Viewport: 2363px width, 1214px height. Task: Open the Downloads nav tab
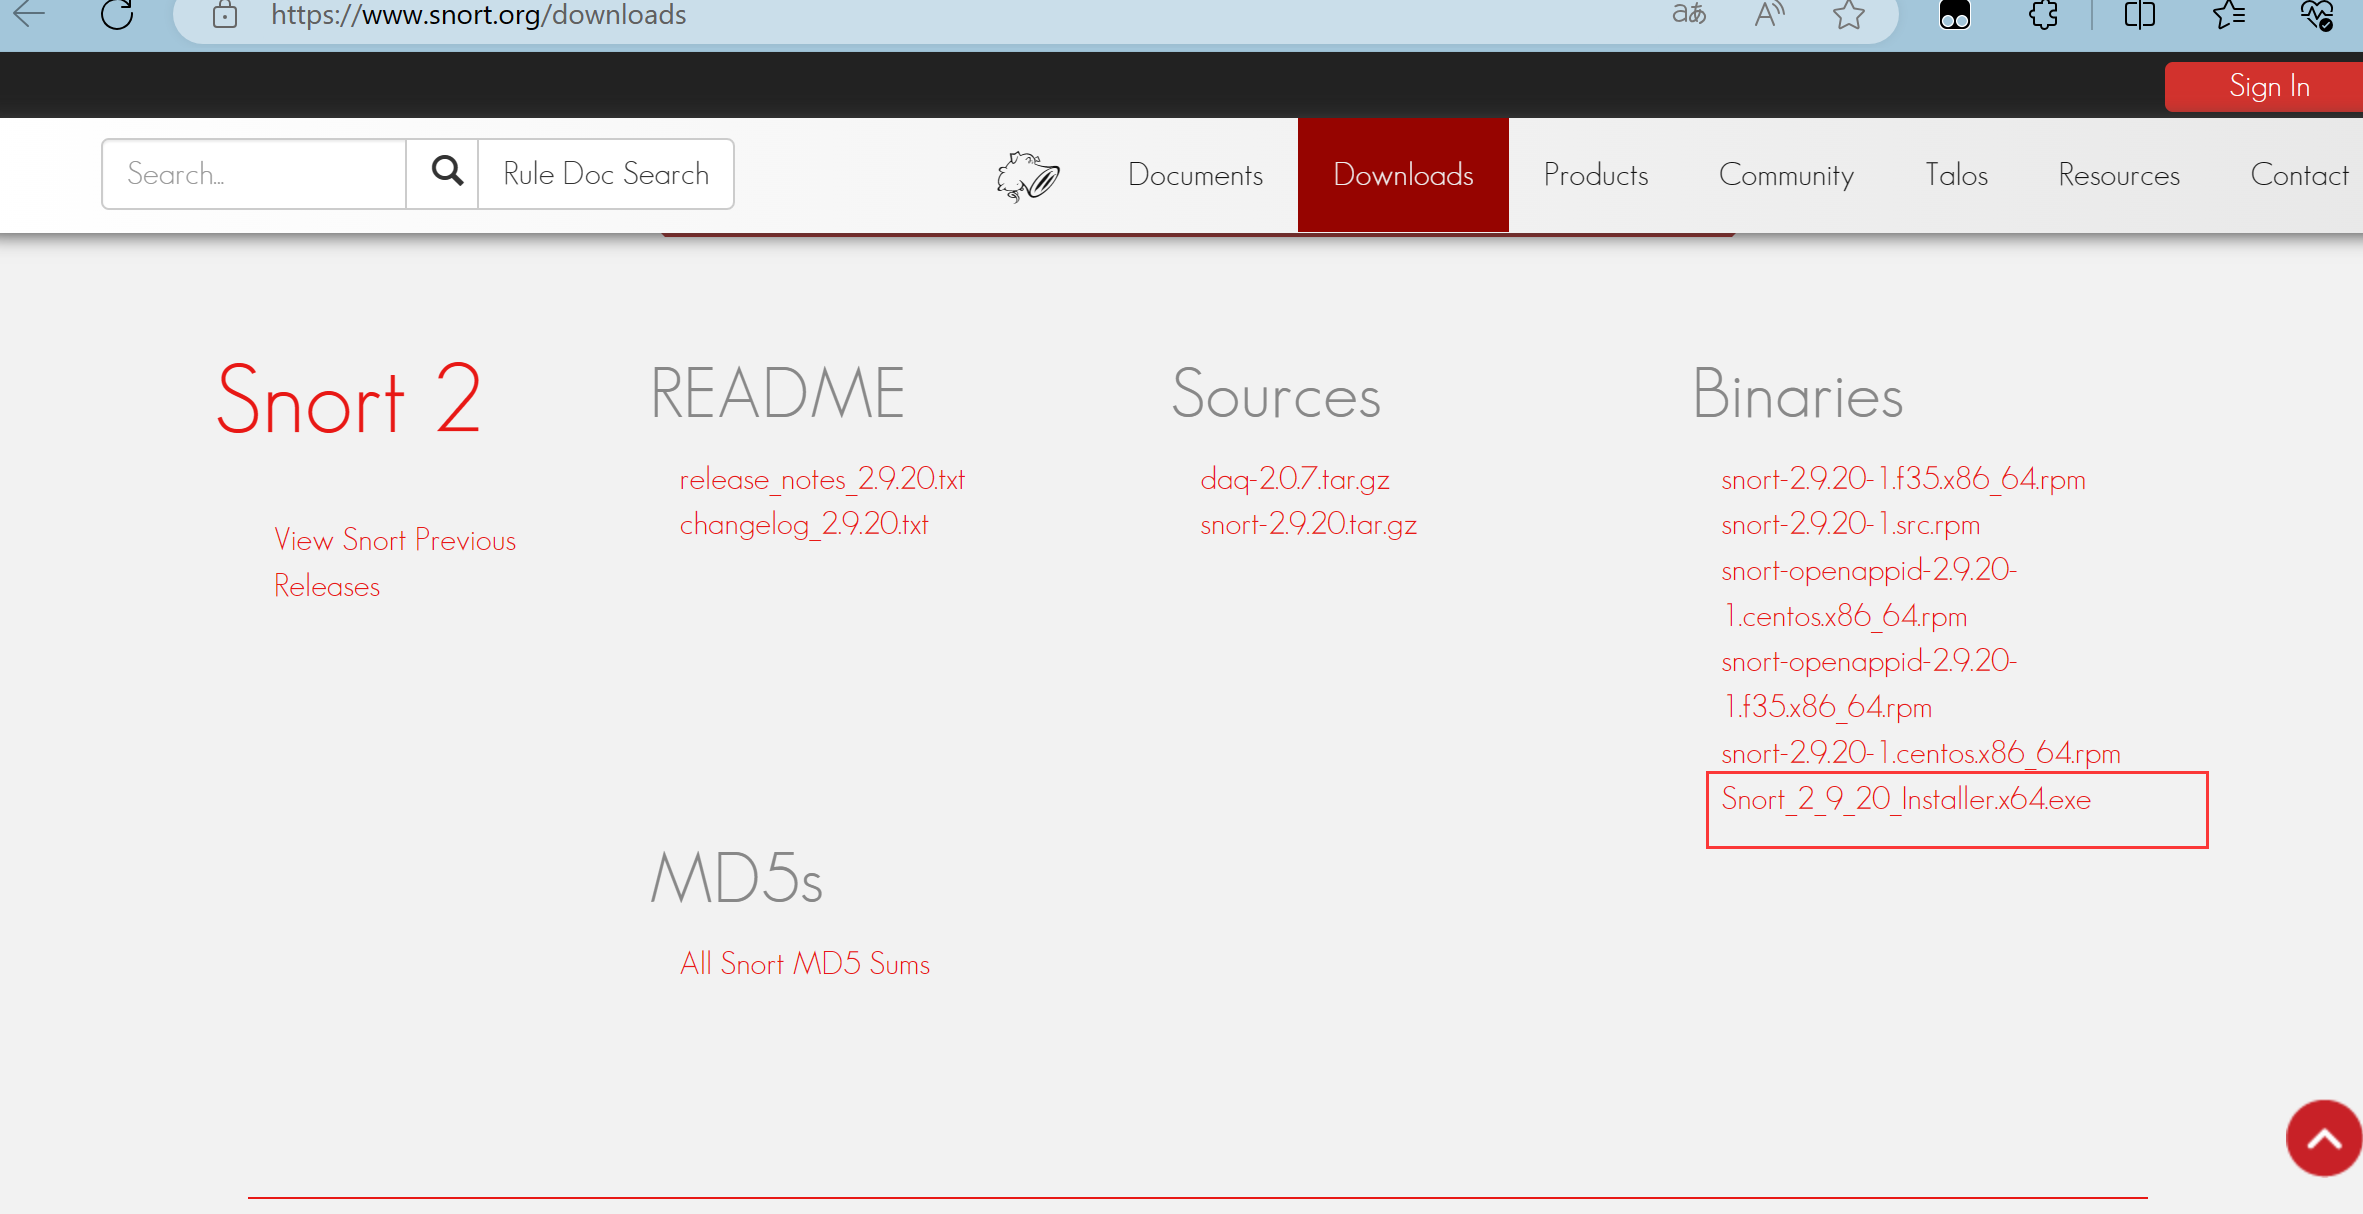[1403, 174]
